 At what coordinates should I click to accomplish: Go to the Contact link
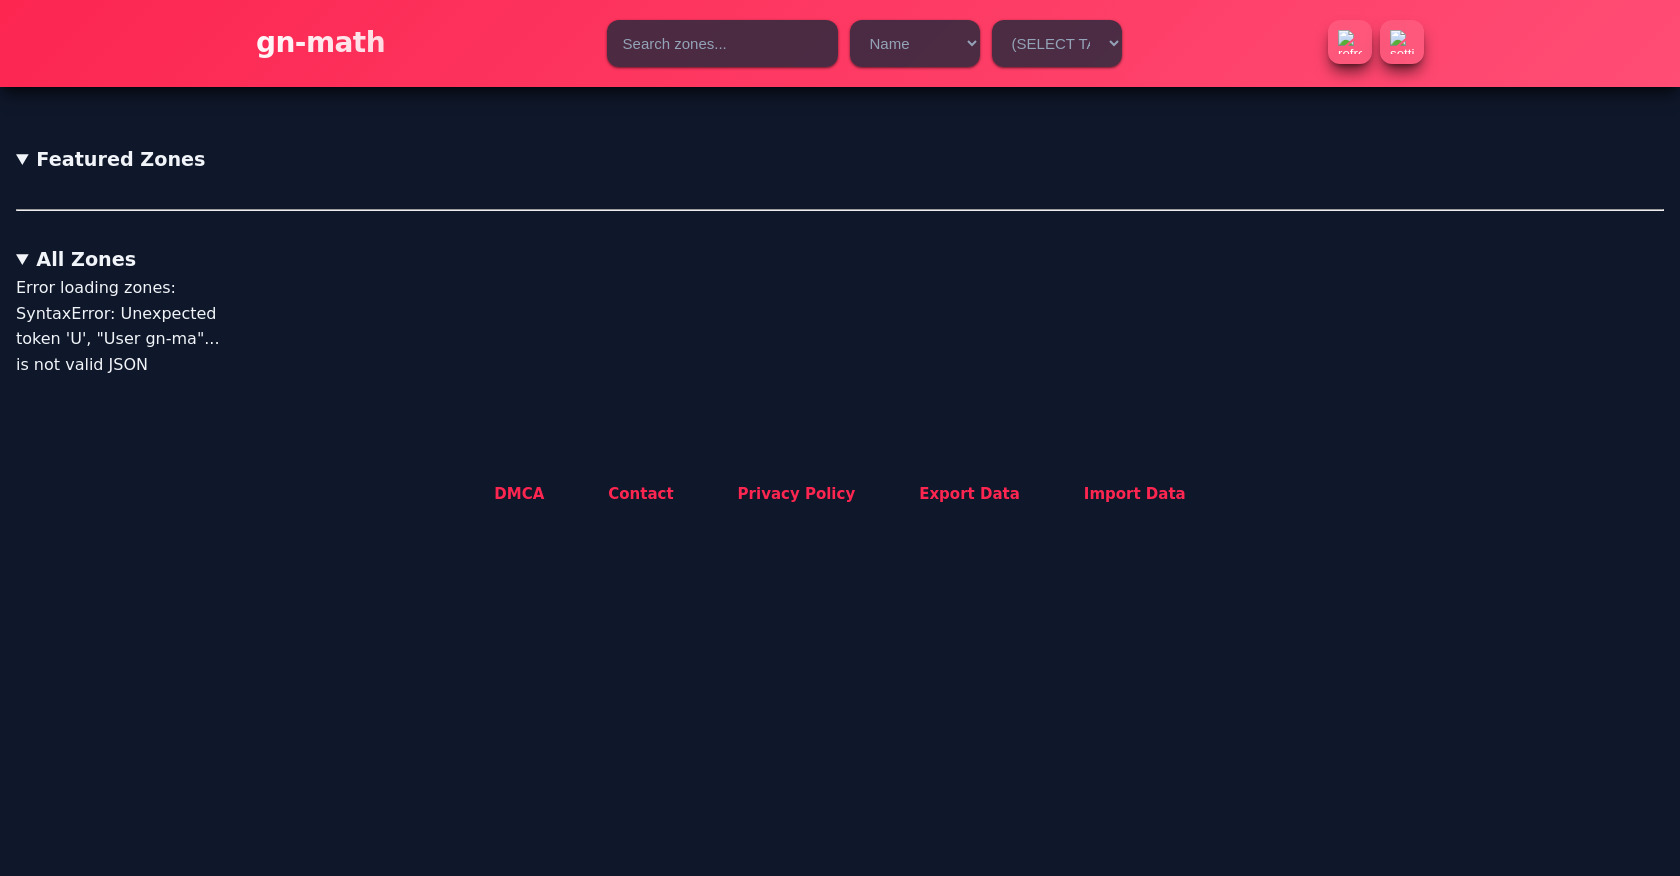tap(640, 494)
